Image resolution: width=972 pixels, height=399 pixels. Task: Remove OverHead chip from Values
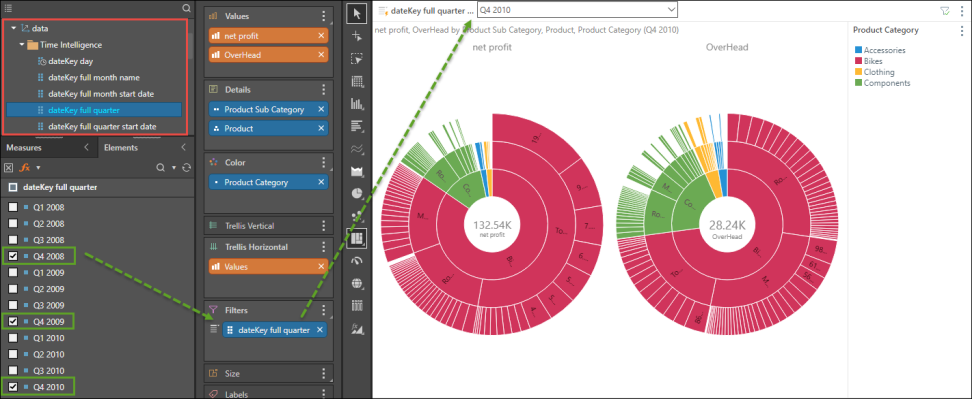[321, 55]
